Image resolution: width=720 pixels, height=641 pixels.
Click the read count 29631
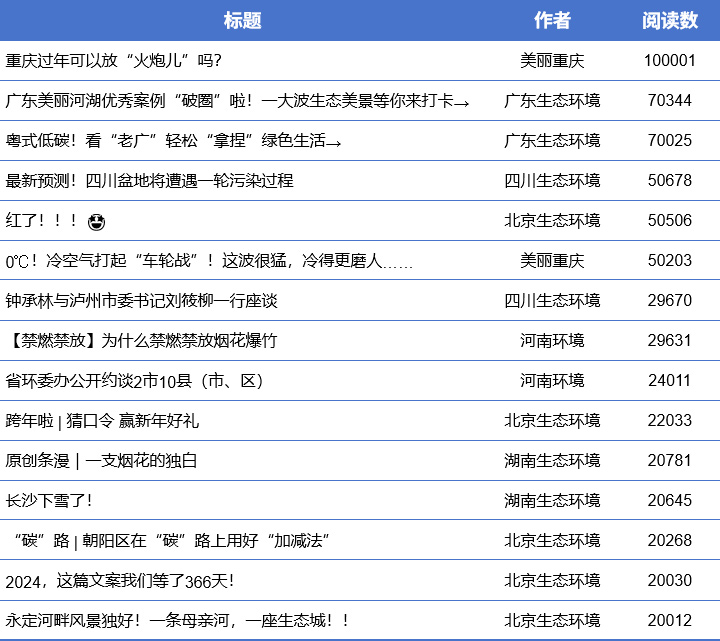(670, 341)
